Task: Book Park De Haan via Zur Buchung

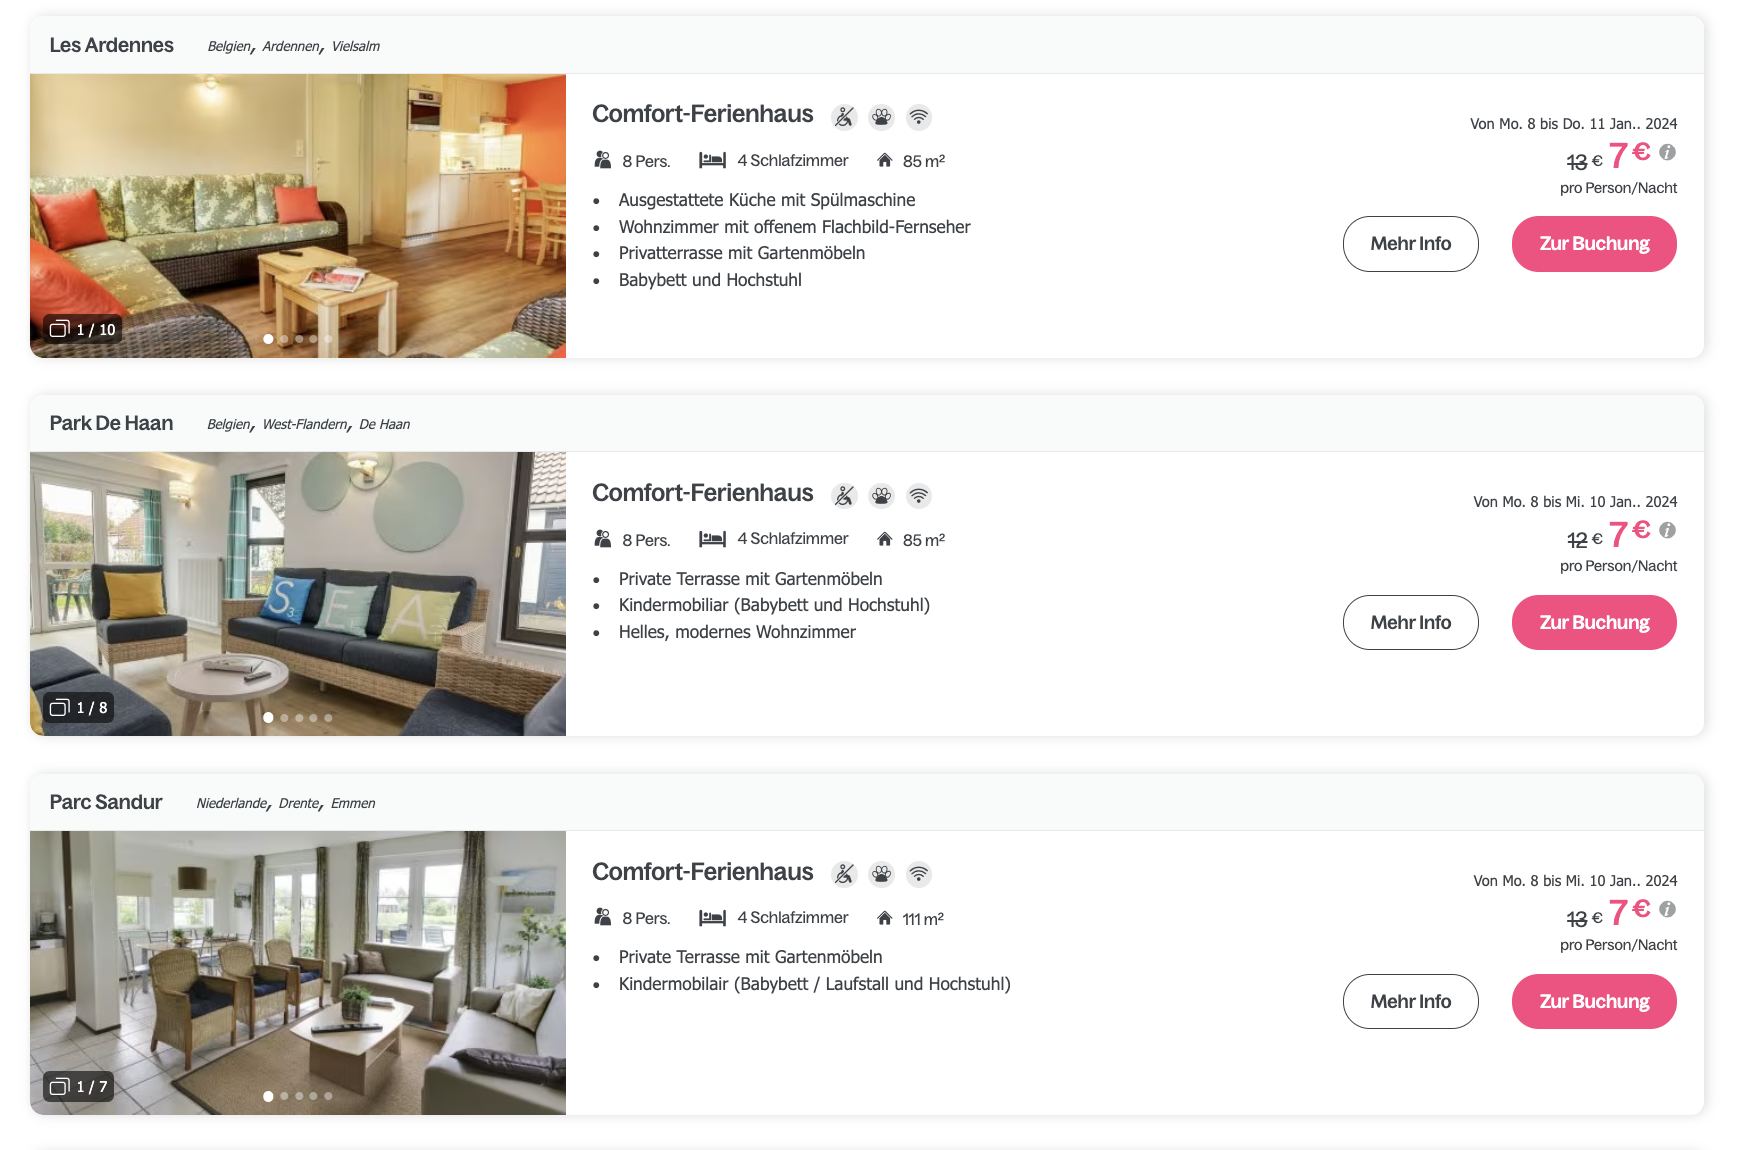Action: coord(1594,622)
